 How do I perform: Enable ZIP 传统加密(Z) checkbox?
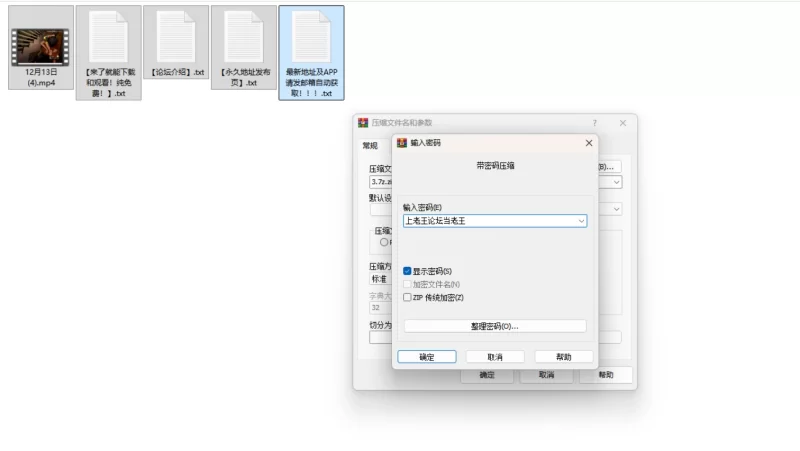[x=407, y=297]
